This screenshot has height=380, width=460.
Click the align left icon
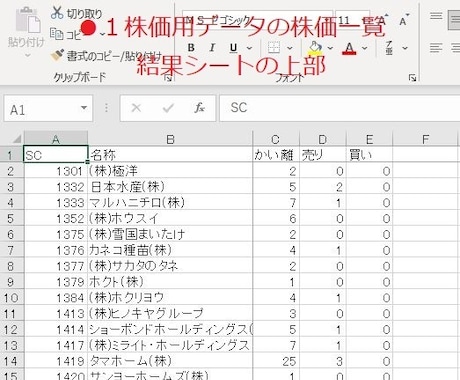pos(436,48)
